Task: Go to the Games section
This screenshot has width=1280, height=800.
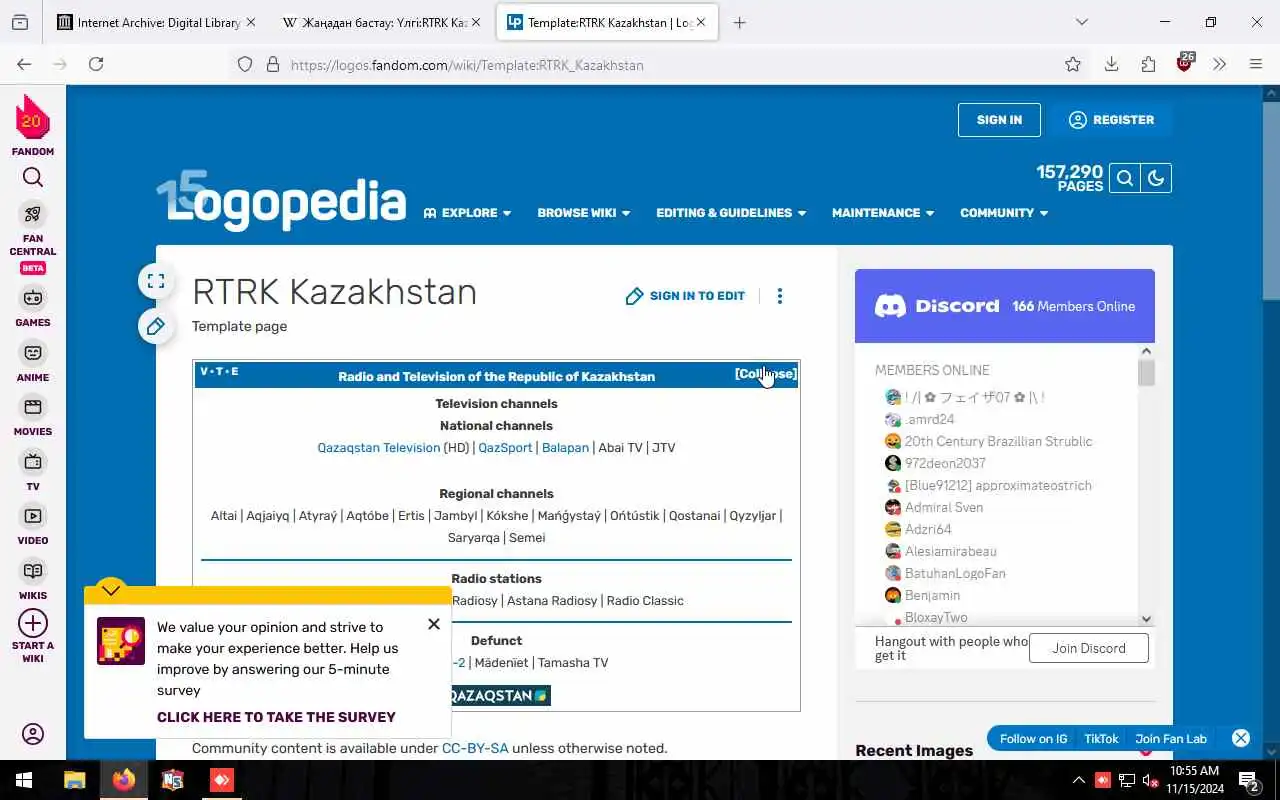Action: click(33, 306)
